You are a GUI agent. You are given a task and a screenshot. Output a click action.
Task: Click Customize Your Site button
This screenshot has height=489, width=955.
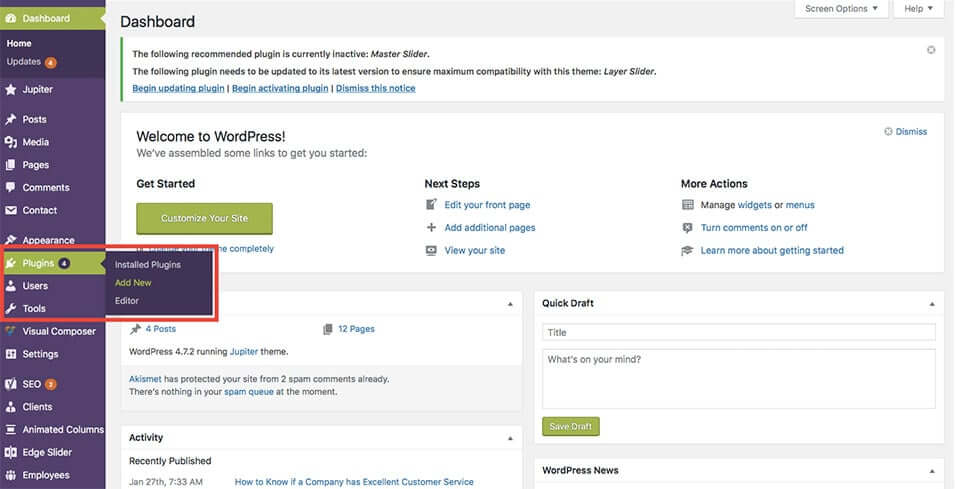click(x=204, y=218)
